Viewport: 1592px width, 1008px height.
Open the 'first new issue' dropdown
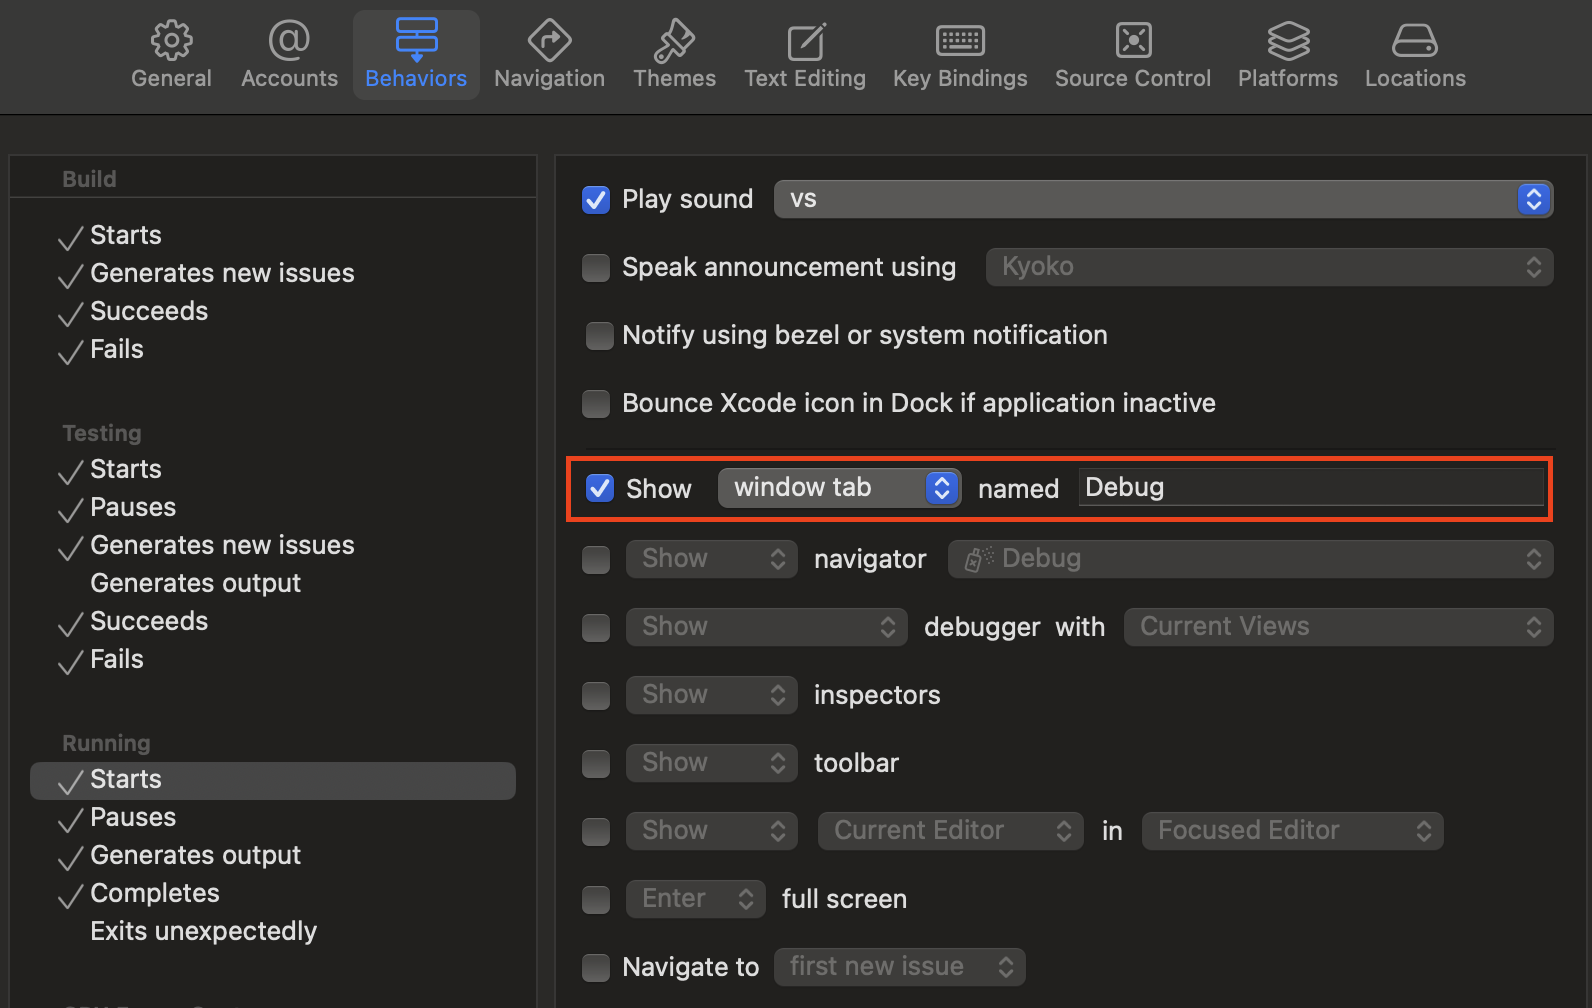pyautogui.click(x=899, y=967)
